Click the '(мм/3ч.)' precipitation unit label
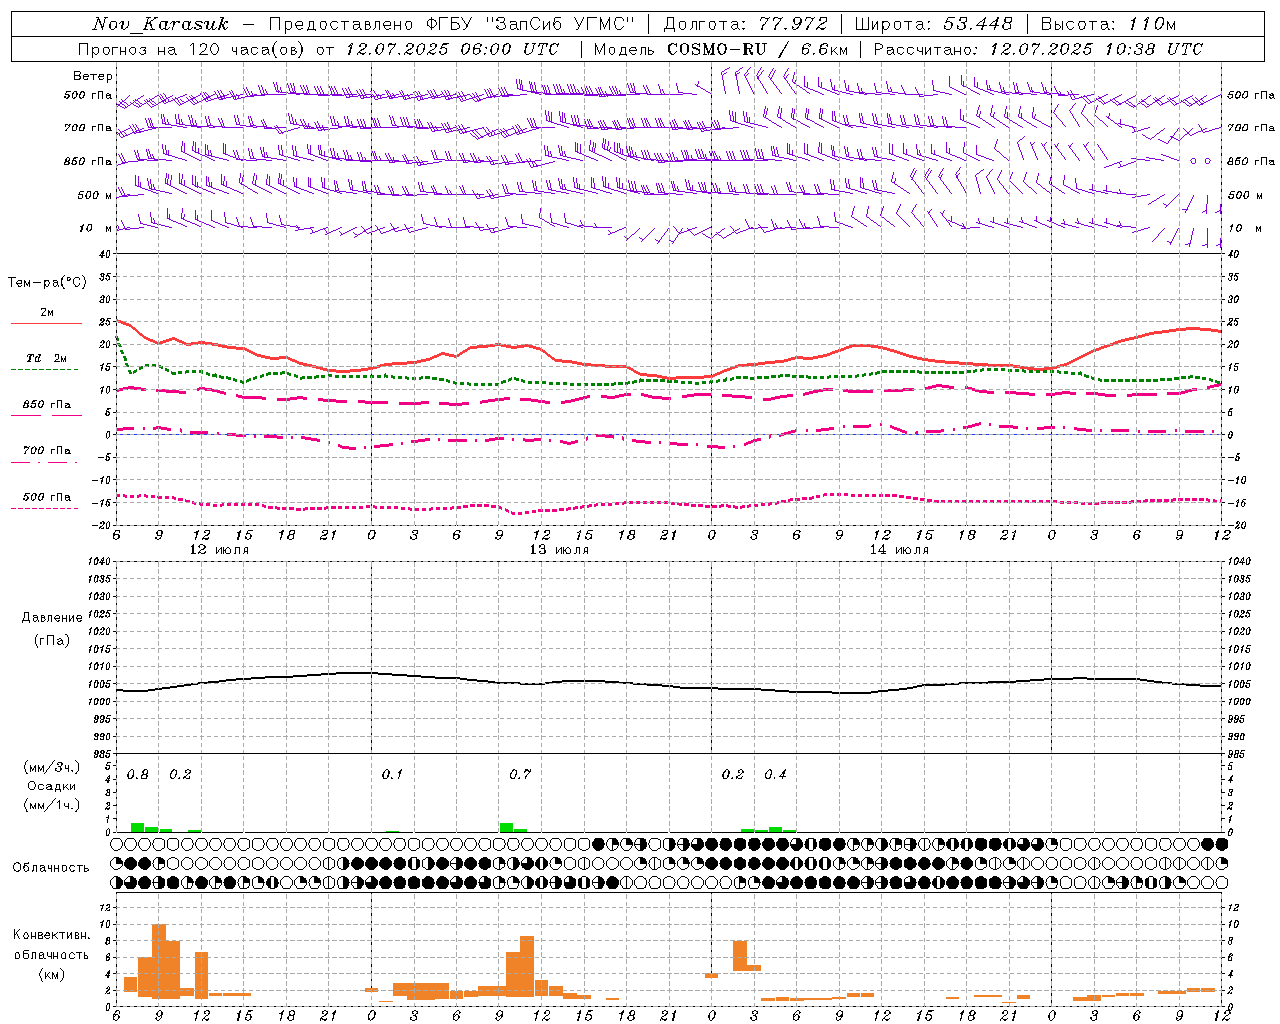Screen dimensions: 1280x1024 coord(52,768)
